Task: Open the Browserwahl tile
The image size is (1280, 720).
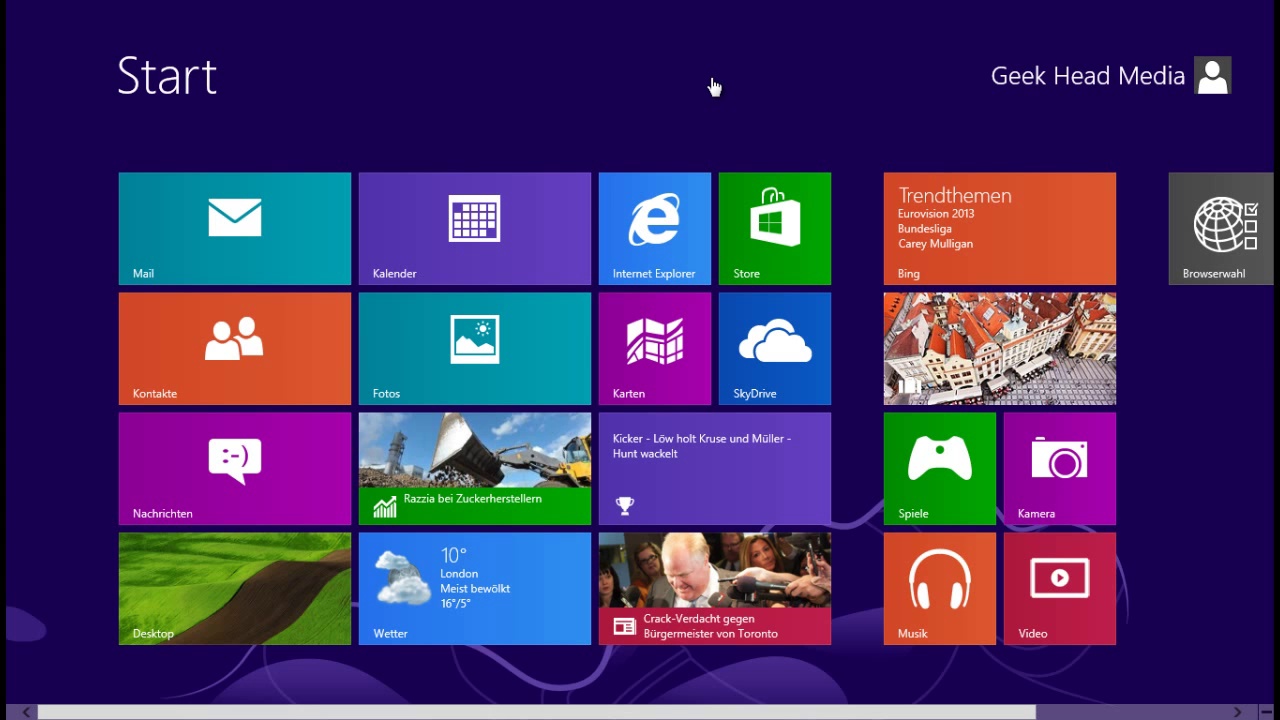Action: 1221,229
